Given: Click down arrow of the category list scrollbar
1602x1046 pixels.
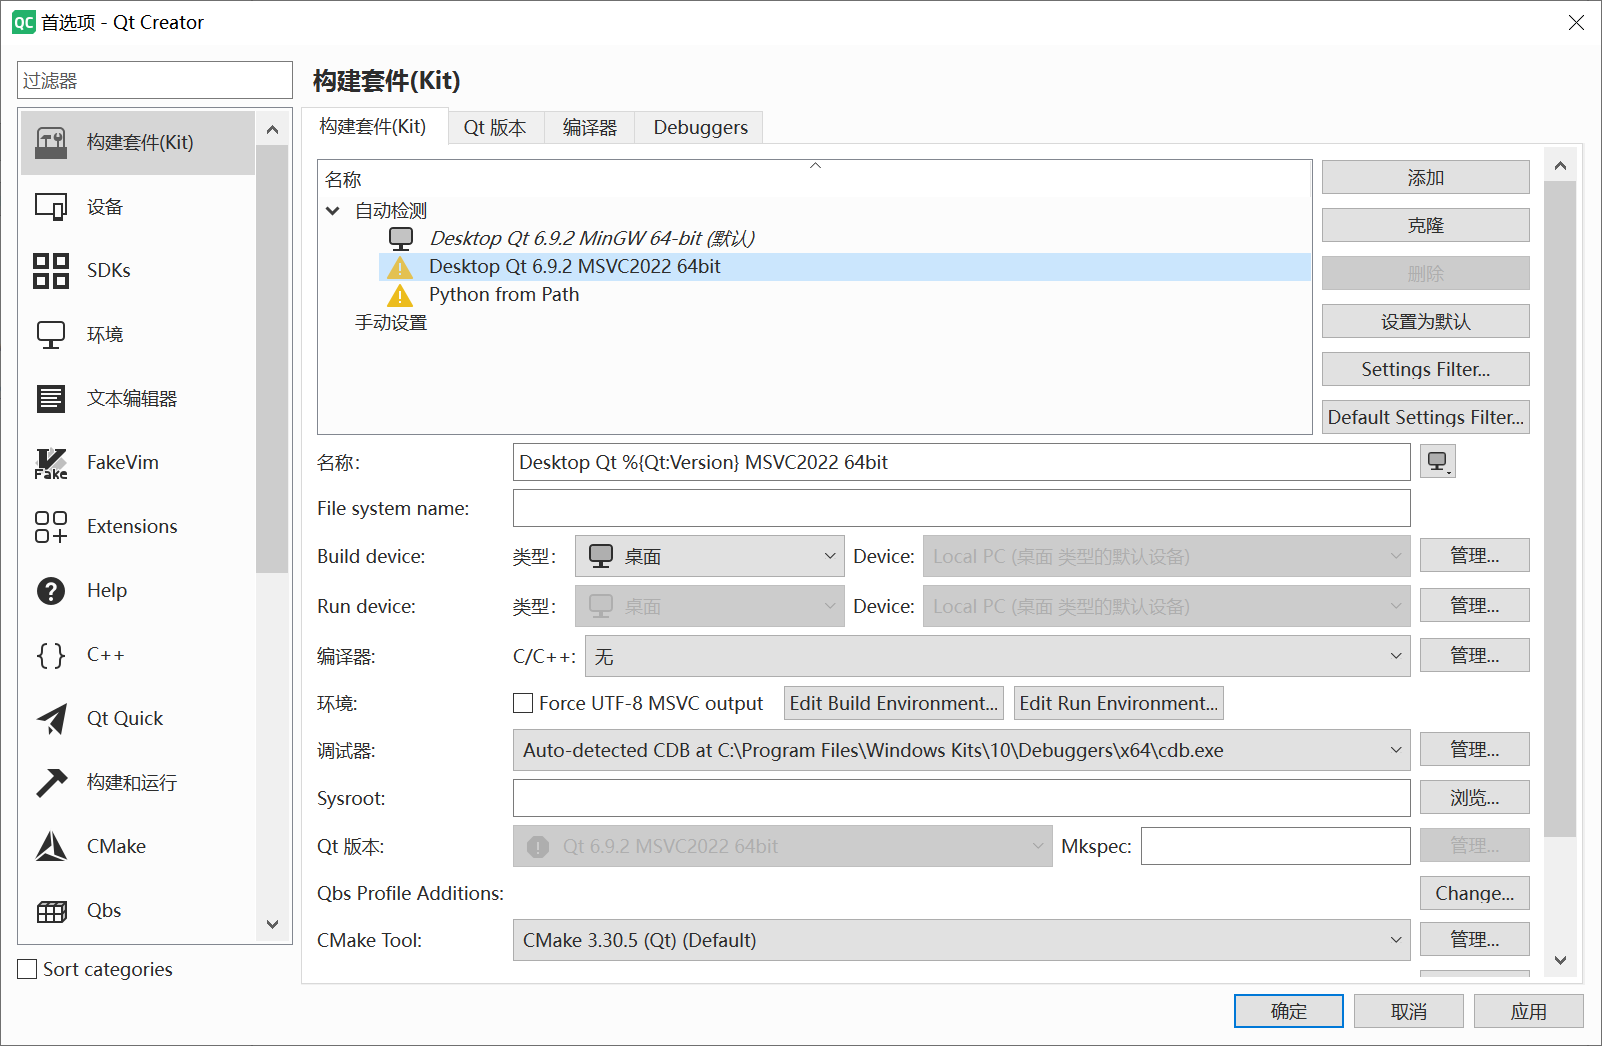Looking at the screenshot, I should [272, 924].
